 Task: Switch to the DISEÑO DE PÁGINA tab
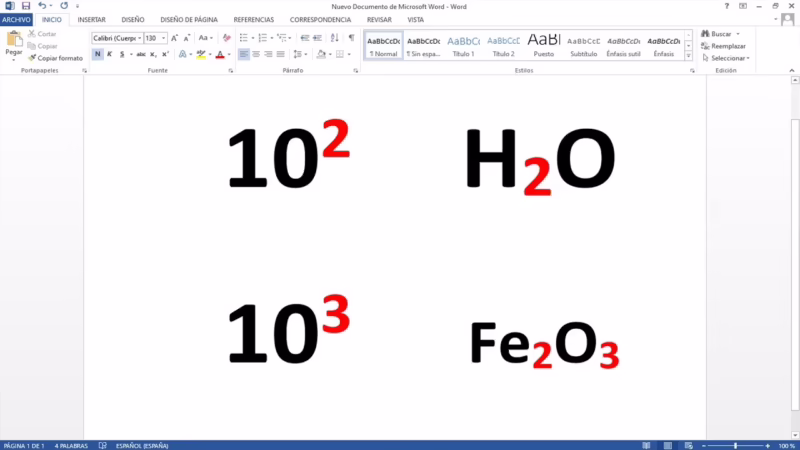pos(189,19)
